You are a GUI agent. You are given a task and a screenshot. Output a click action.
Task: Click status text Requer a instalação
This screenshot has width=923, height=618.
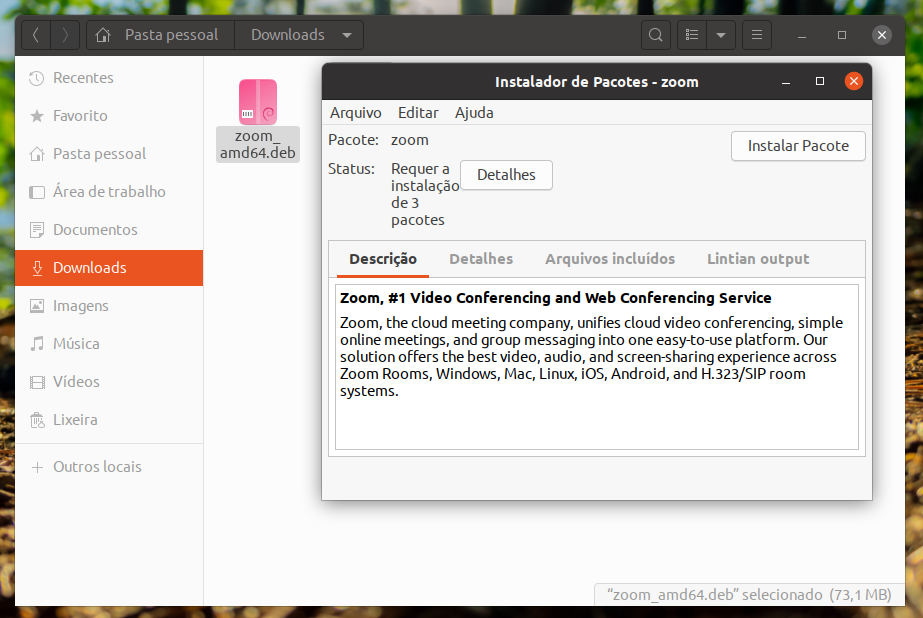(425, 194)
